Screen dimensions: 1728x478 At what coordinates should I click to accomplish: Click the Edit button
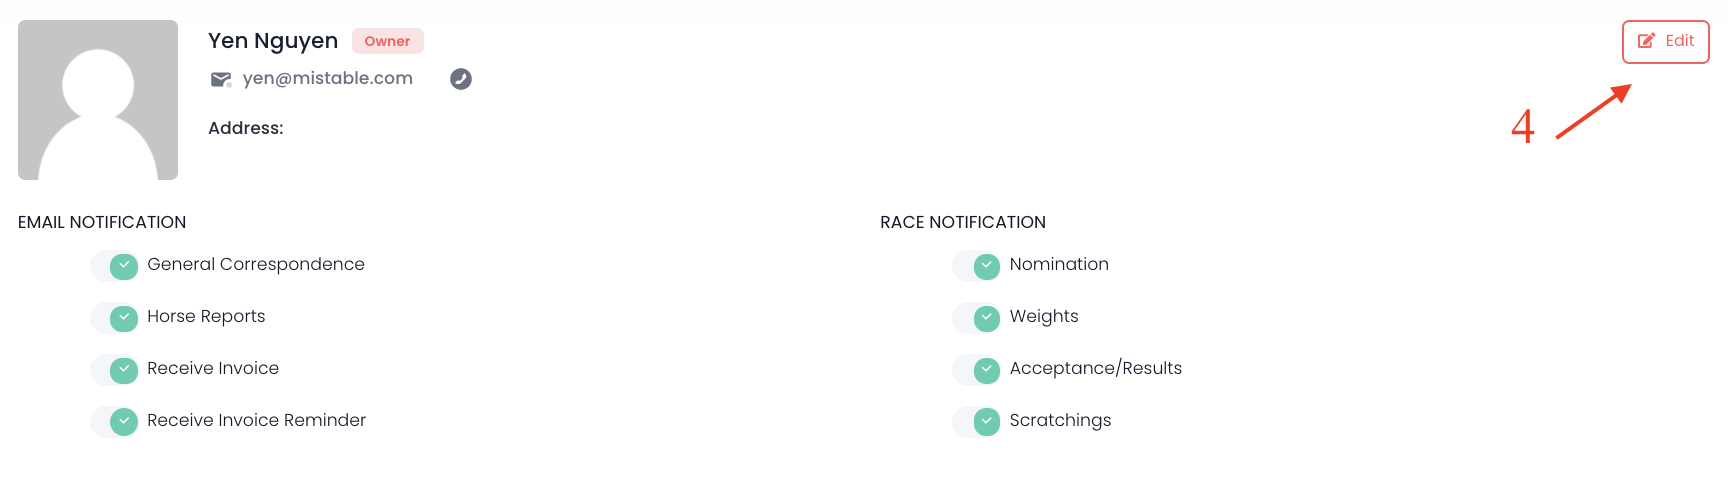click(1665, 42)
